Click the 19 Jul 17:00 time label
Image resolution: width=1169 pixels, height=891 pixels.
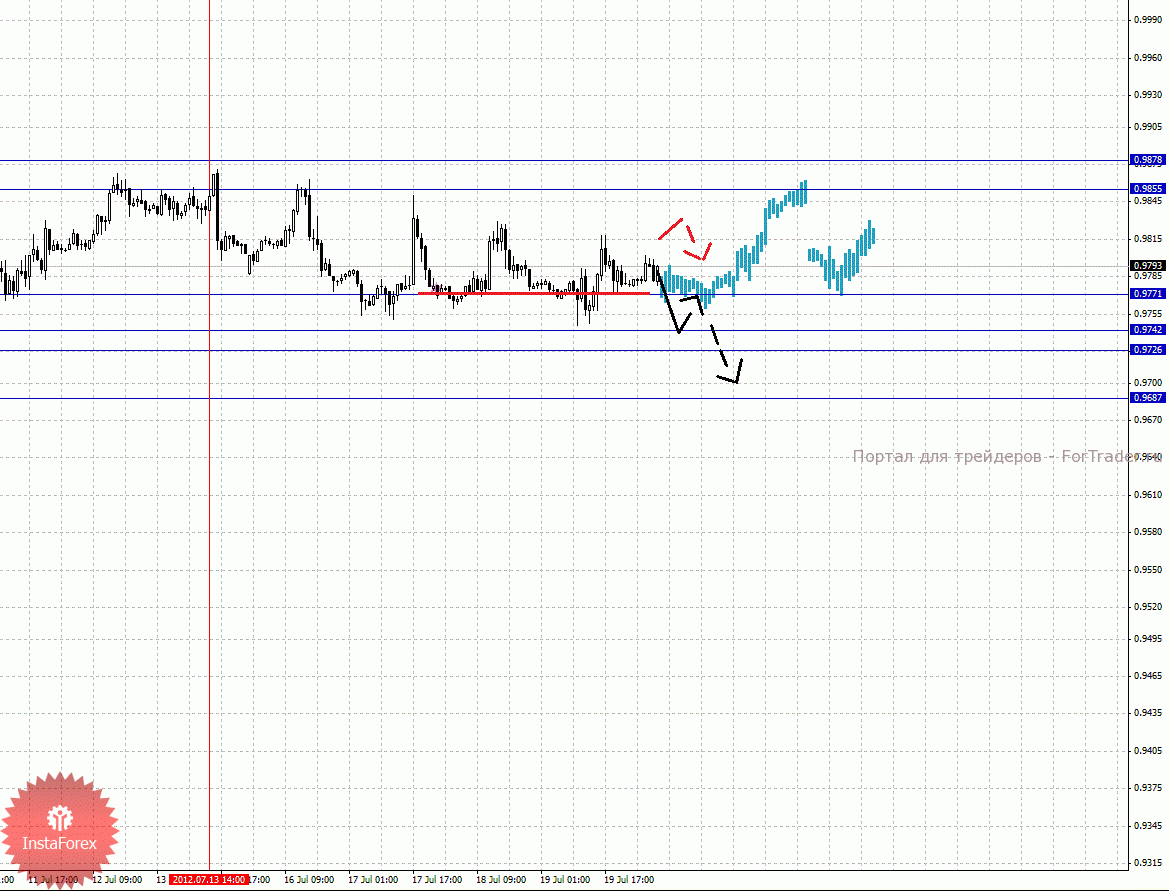point(629,880)
